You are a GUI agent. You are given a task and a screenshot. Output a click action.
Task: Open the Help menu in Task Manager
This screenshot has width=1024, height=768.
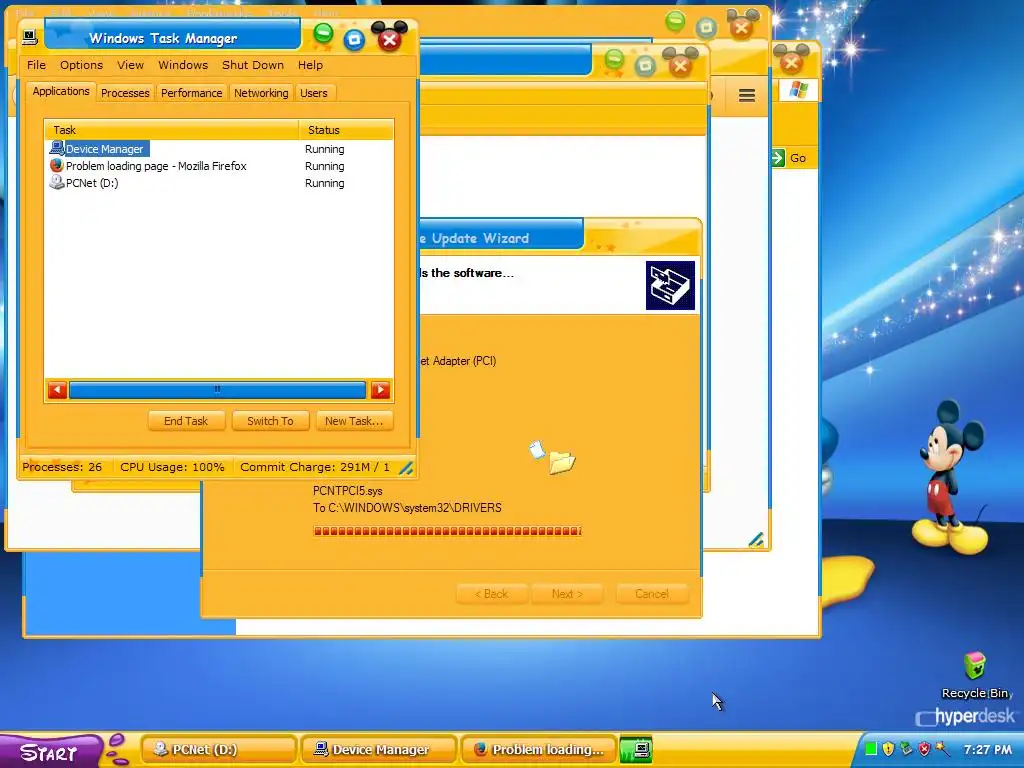pos(310,65)
